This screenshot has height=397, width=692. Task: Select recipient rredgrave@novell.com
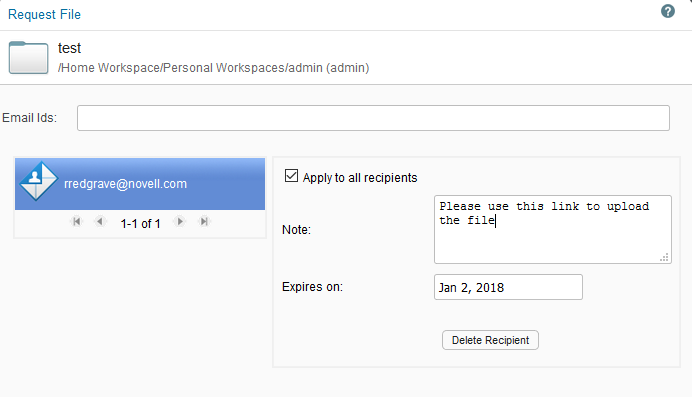click(x=140, y=184)
